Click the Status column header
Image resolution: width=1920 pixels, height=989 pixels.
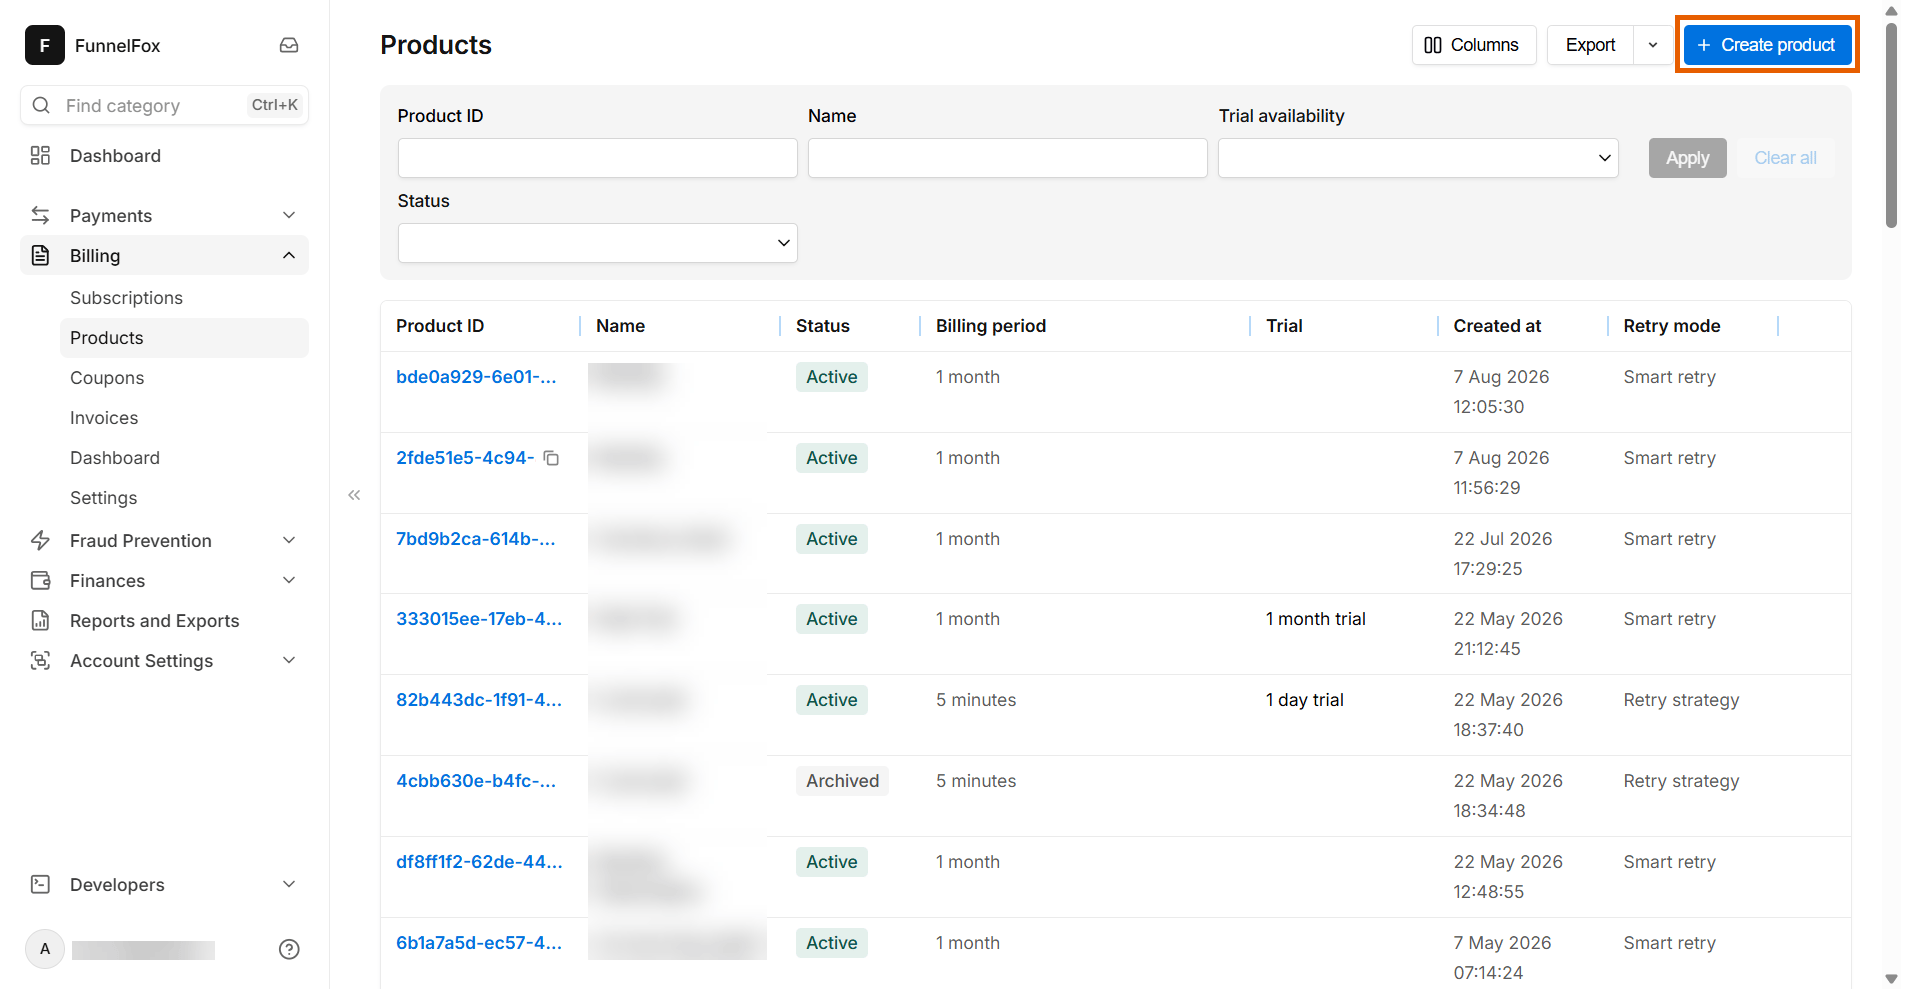point(823,326)
